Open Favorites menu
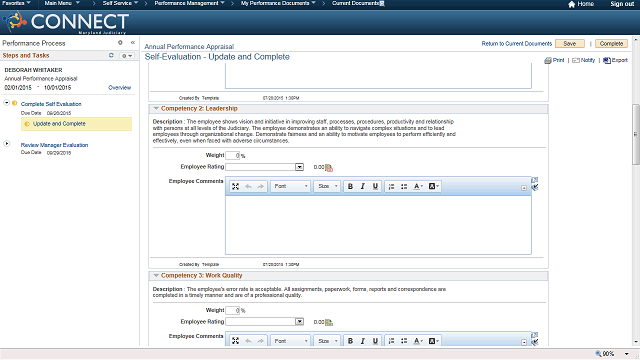Image resolution: width=640 pixels, height=360 pixels. click(16, 3)
